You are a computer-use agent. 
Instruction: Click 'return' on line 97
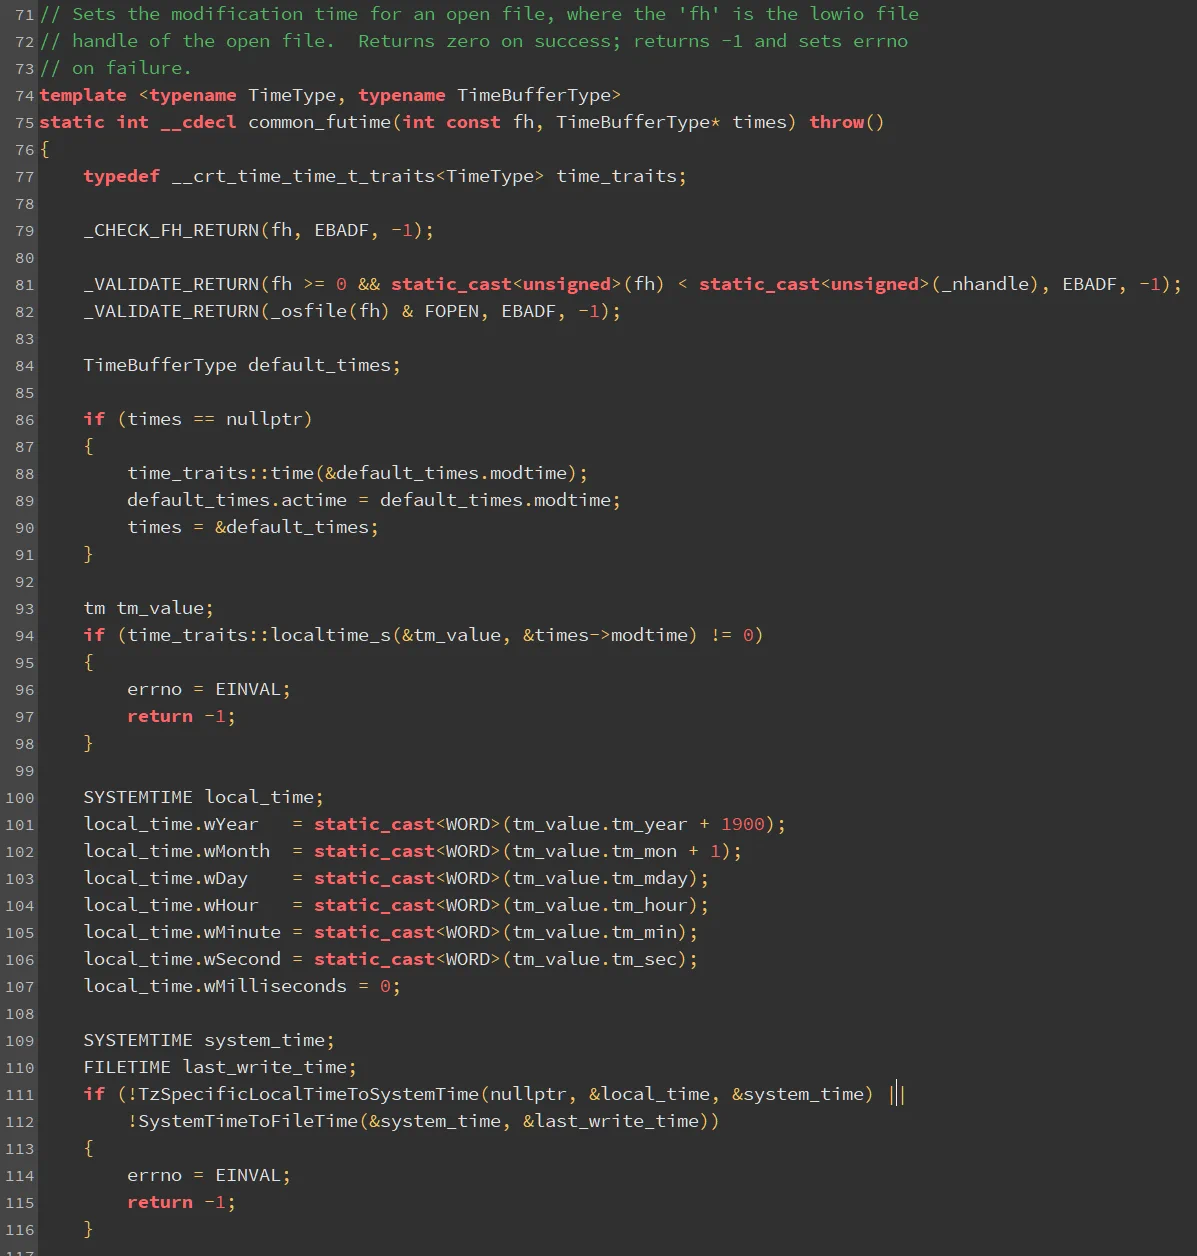click(160, 716)
